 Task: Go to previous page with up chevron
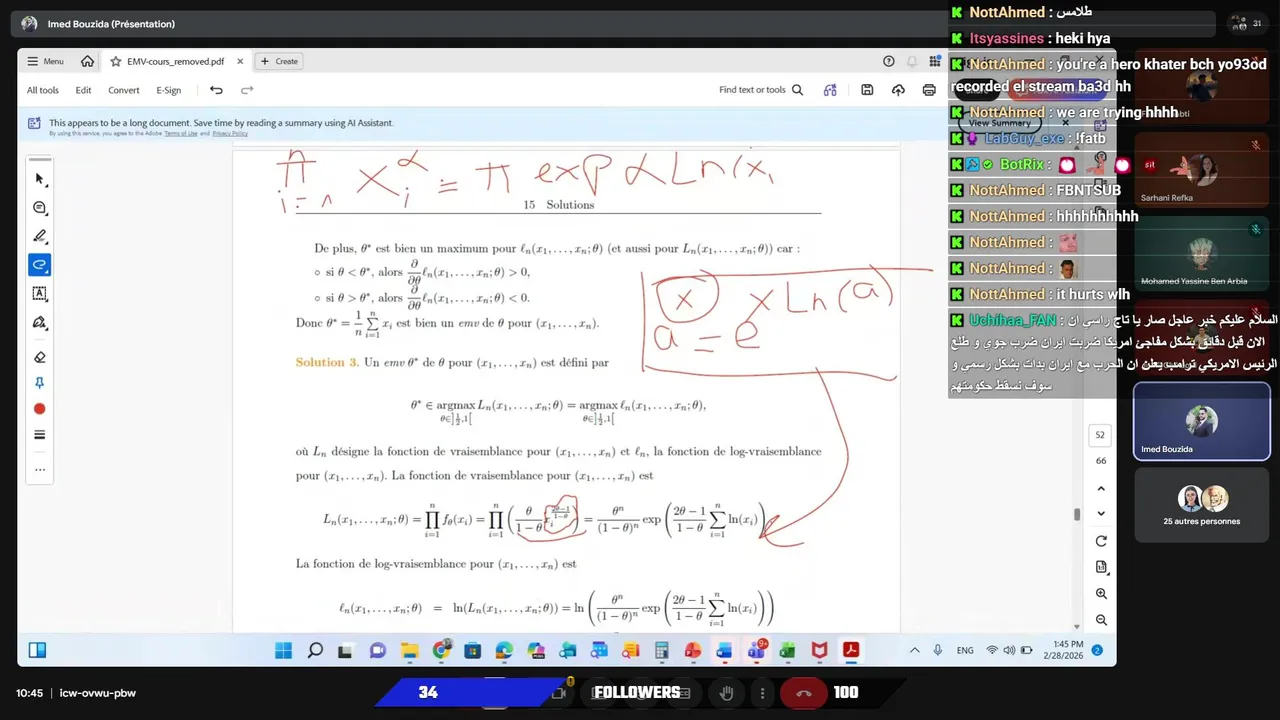point(1101,488)
